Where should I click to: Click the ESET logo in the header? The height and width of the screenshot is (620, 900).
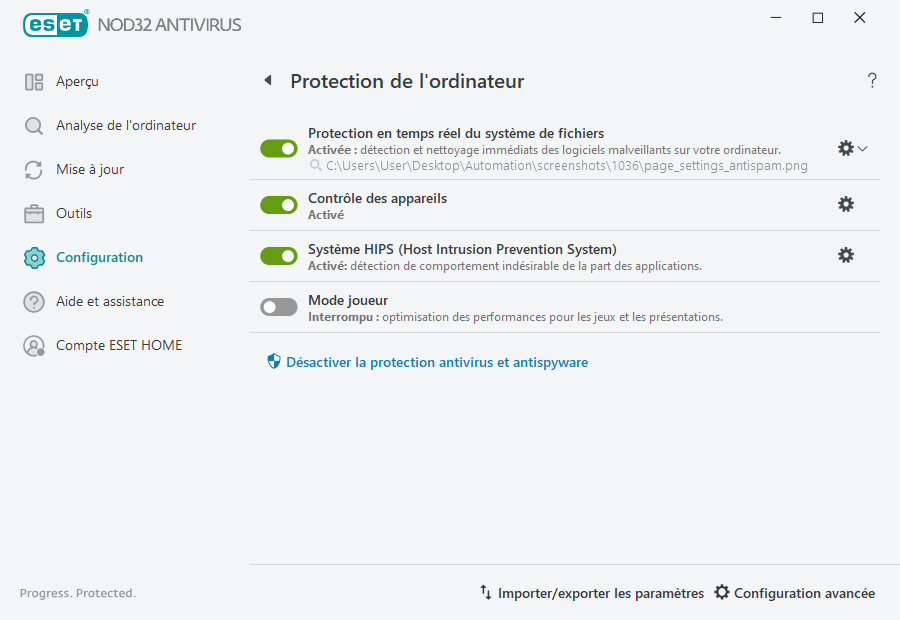click(55, 24)
